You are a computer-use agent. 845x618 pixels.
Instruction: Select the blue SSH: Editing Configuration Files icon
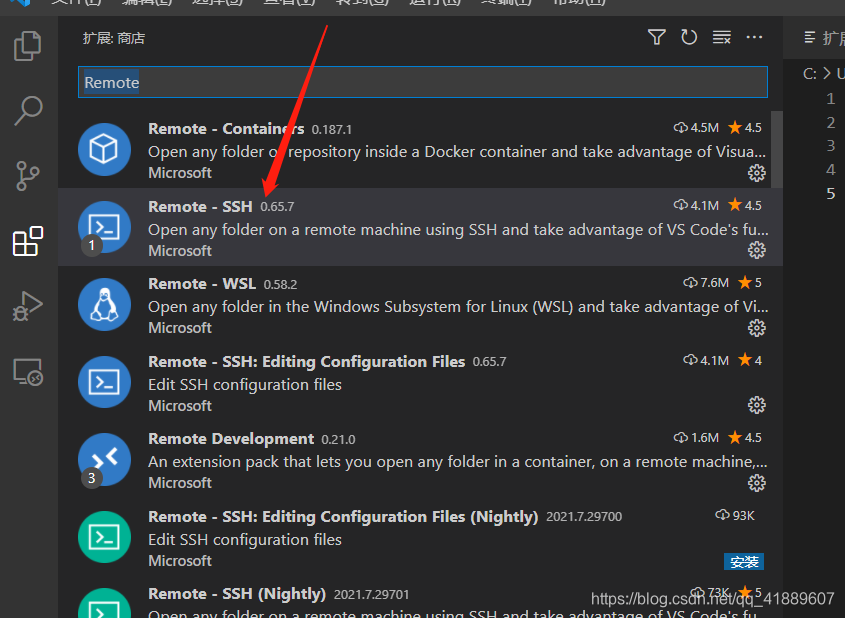[104, 382]
